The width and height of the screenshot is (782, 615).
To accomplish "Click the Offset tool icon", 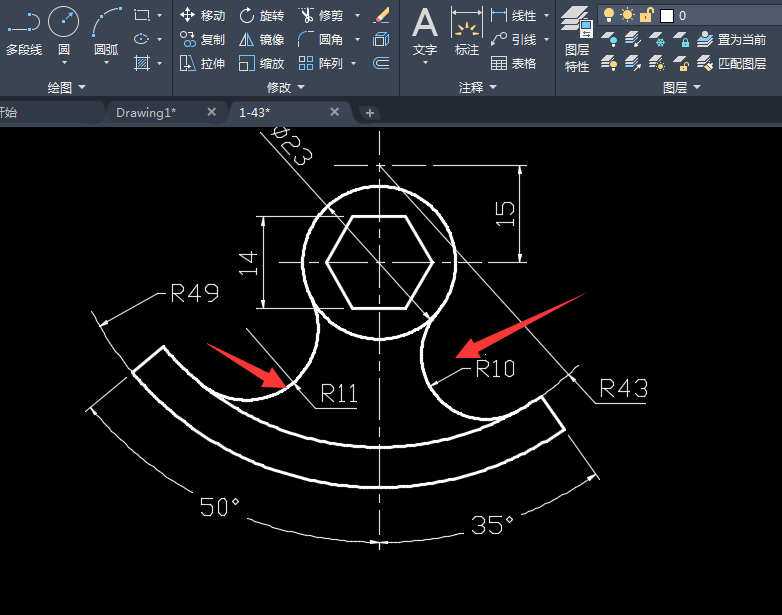I will [381, 63].
